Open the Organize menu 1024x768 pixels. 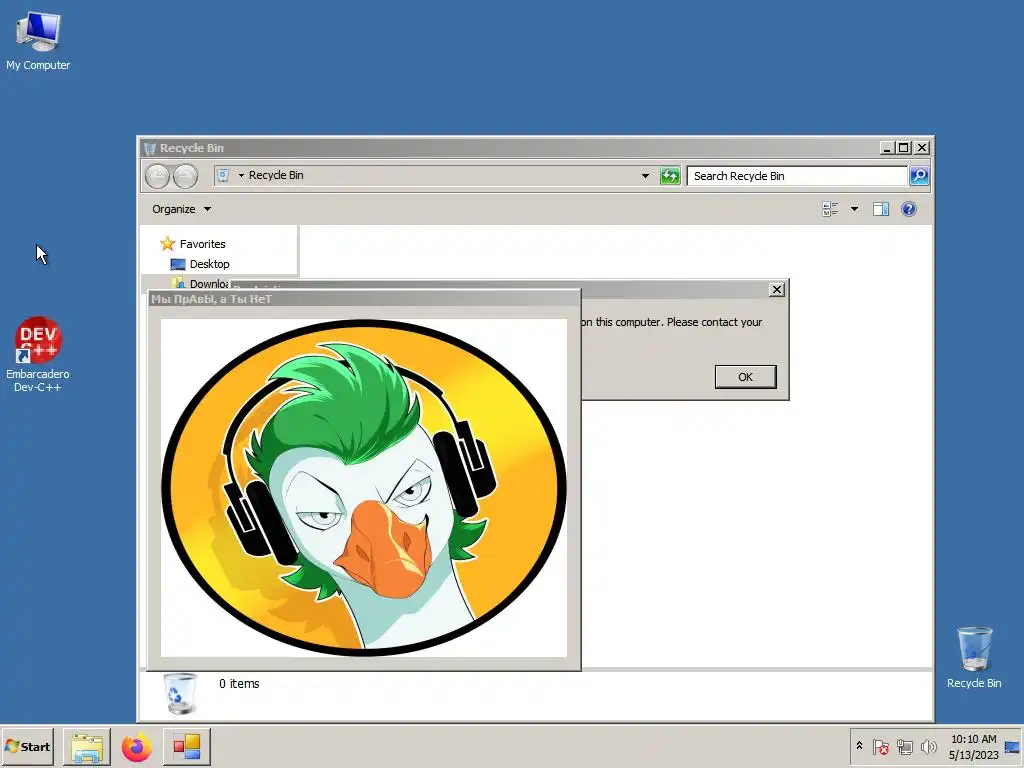181,209
